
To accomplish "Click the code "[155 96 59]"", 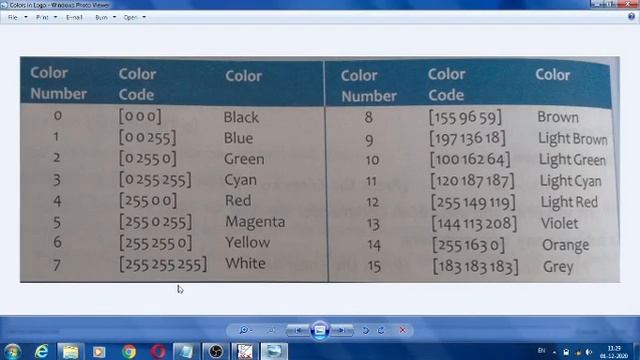I will click(x=465, y=118).
